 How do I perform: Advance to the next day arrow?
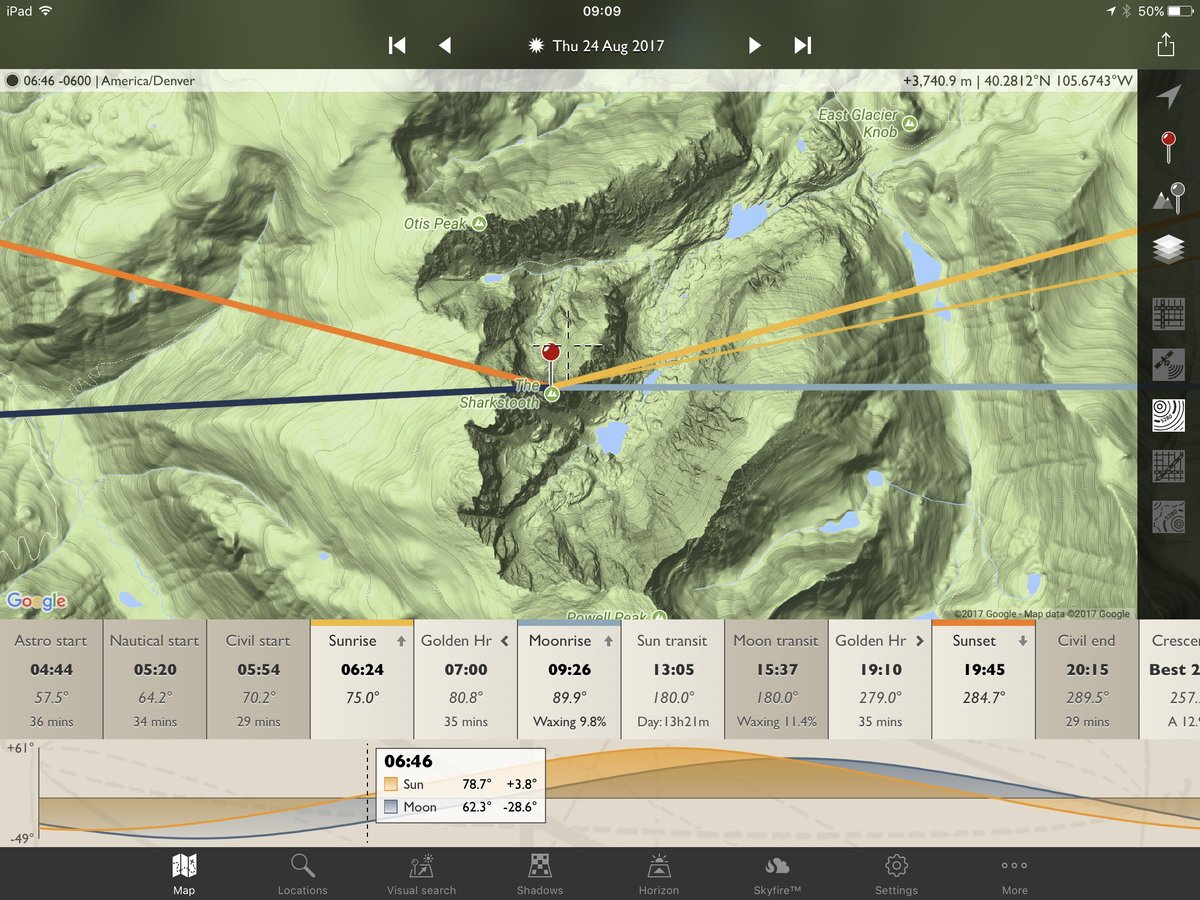click(755, 45)
